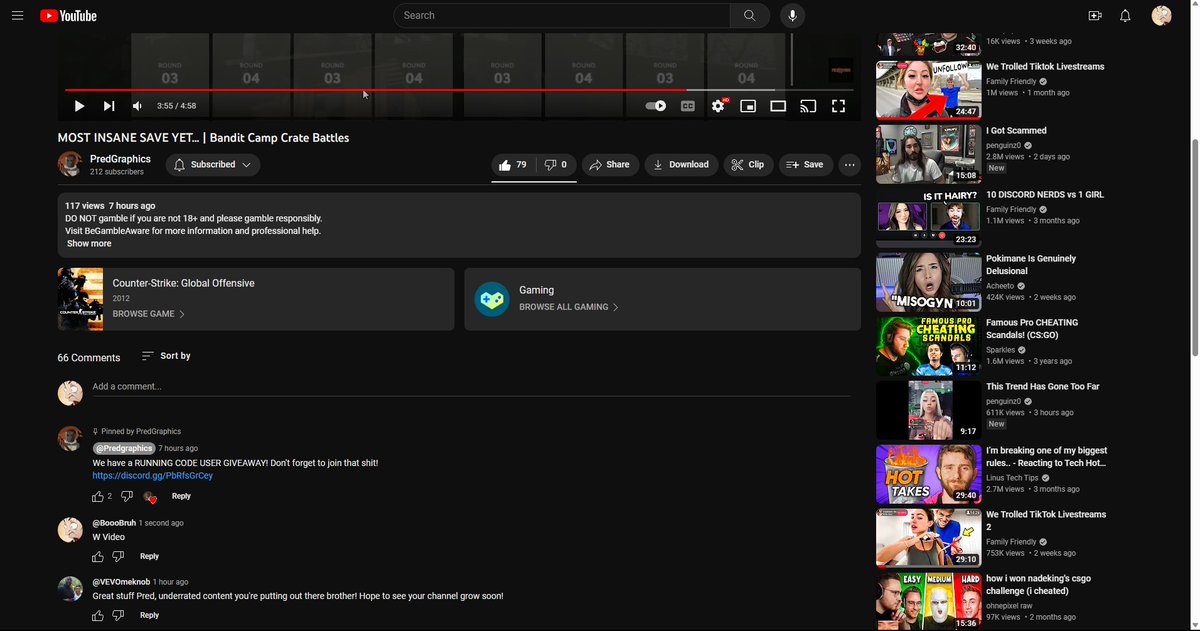Download this video
The height and width of the screenshot is (631, 1200).
(x=681, y=165)
